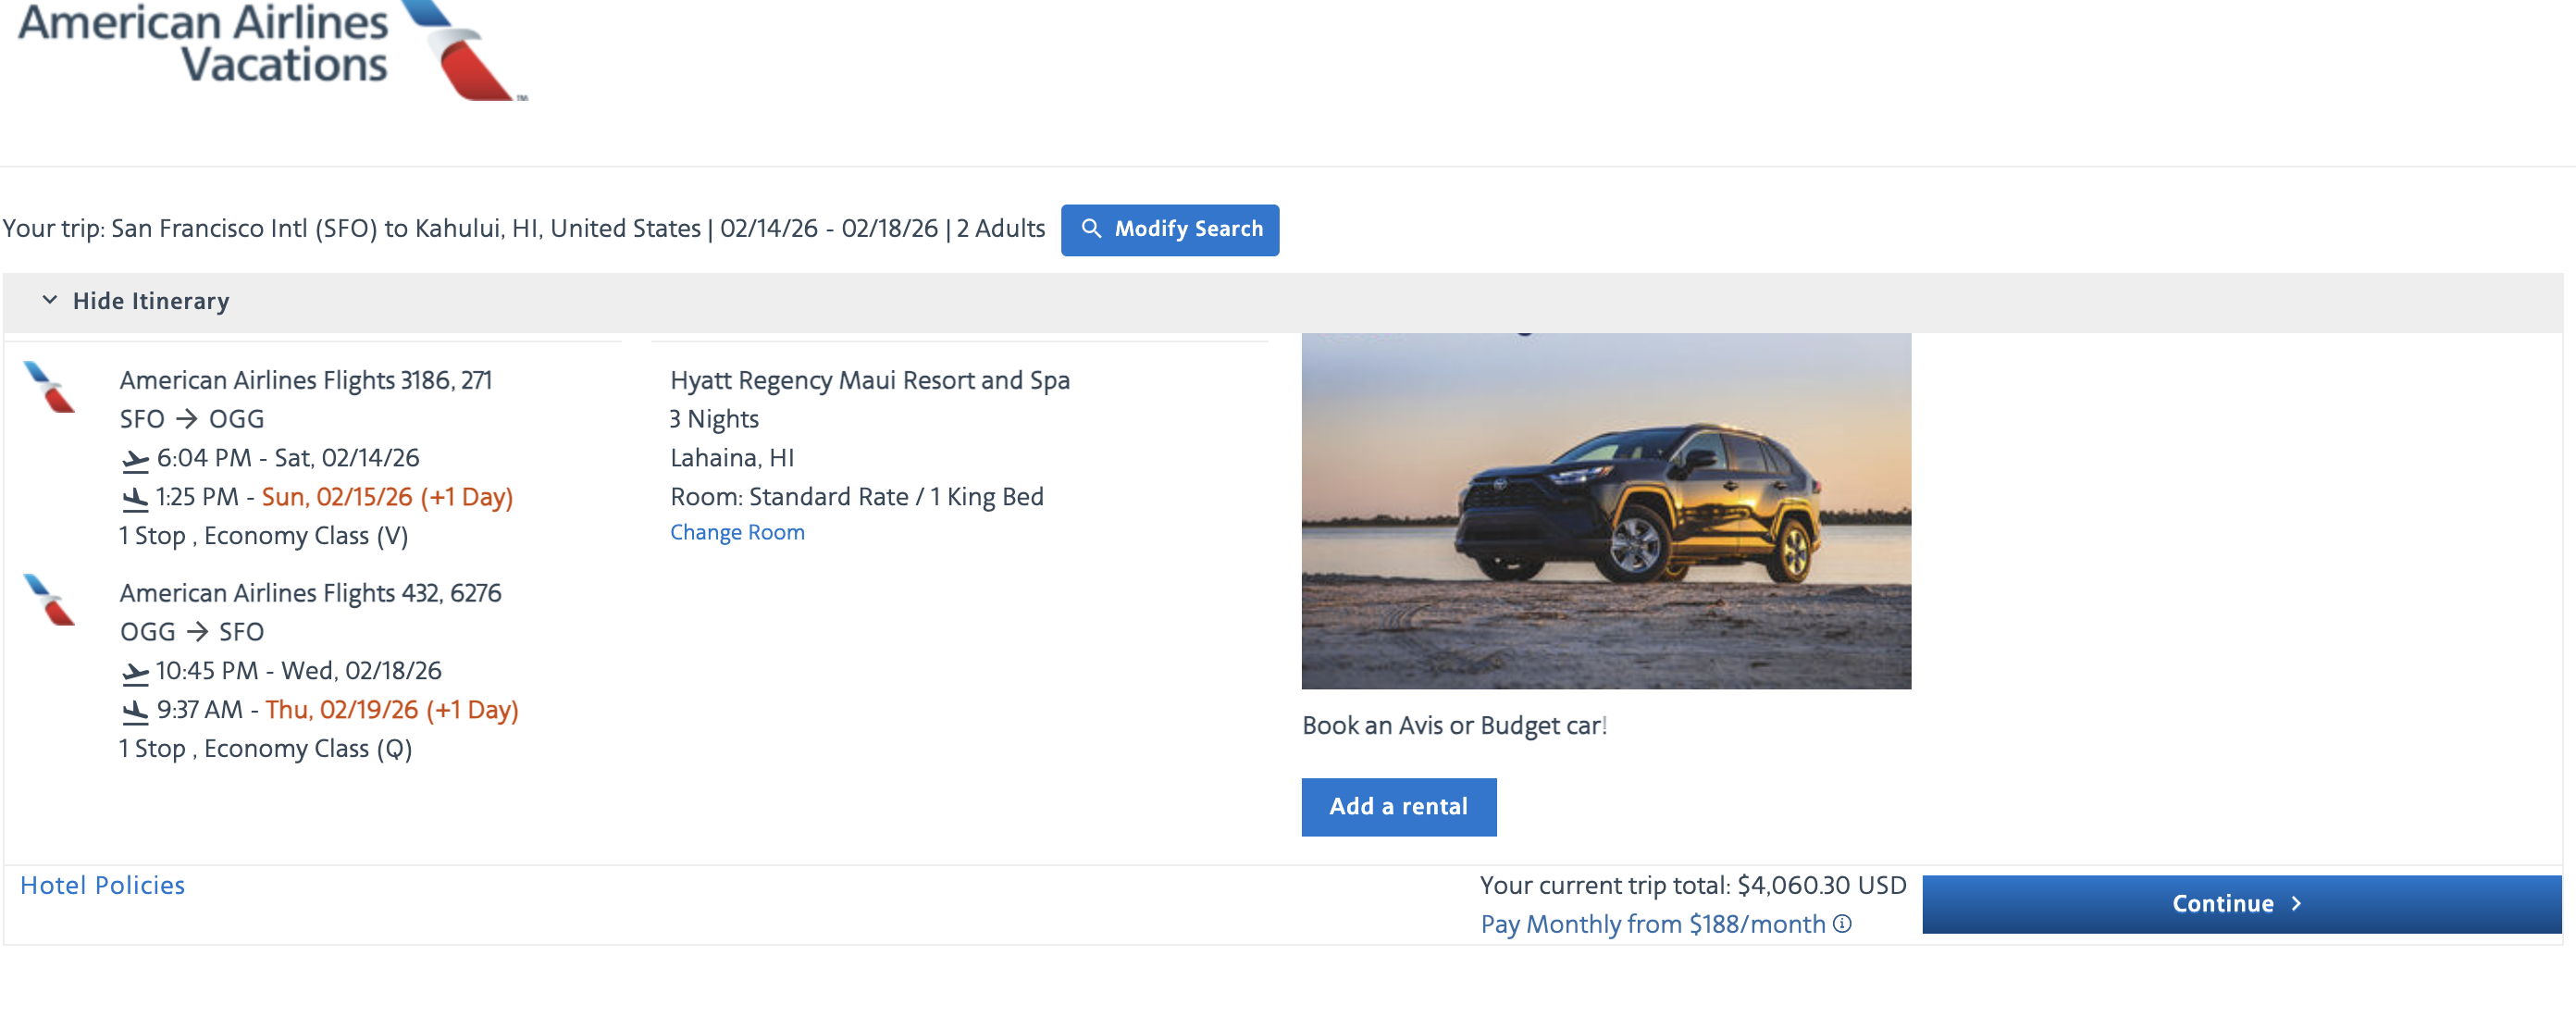The image size is (2576, 1017).
Task: Click the Sun, 02/15/26 (+1 Day) text
Action: [x=387, y=497]
